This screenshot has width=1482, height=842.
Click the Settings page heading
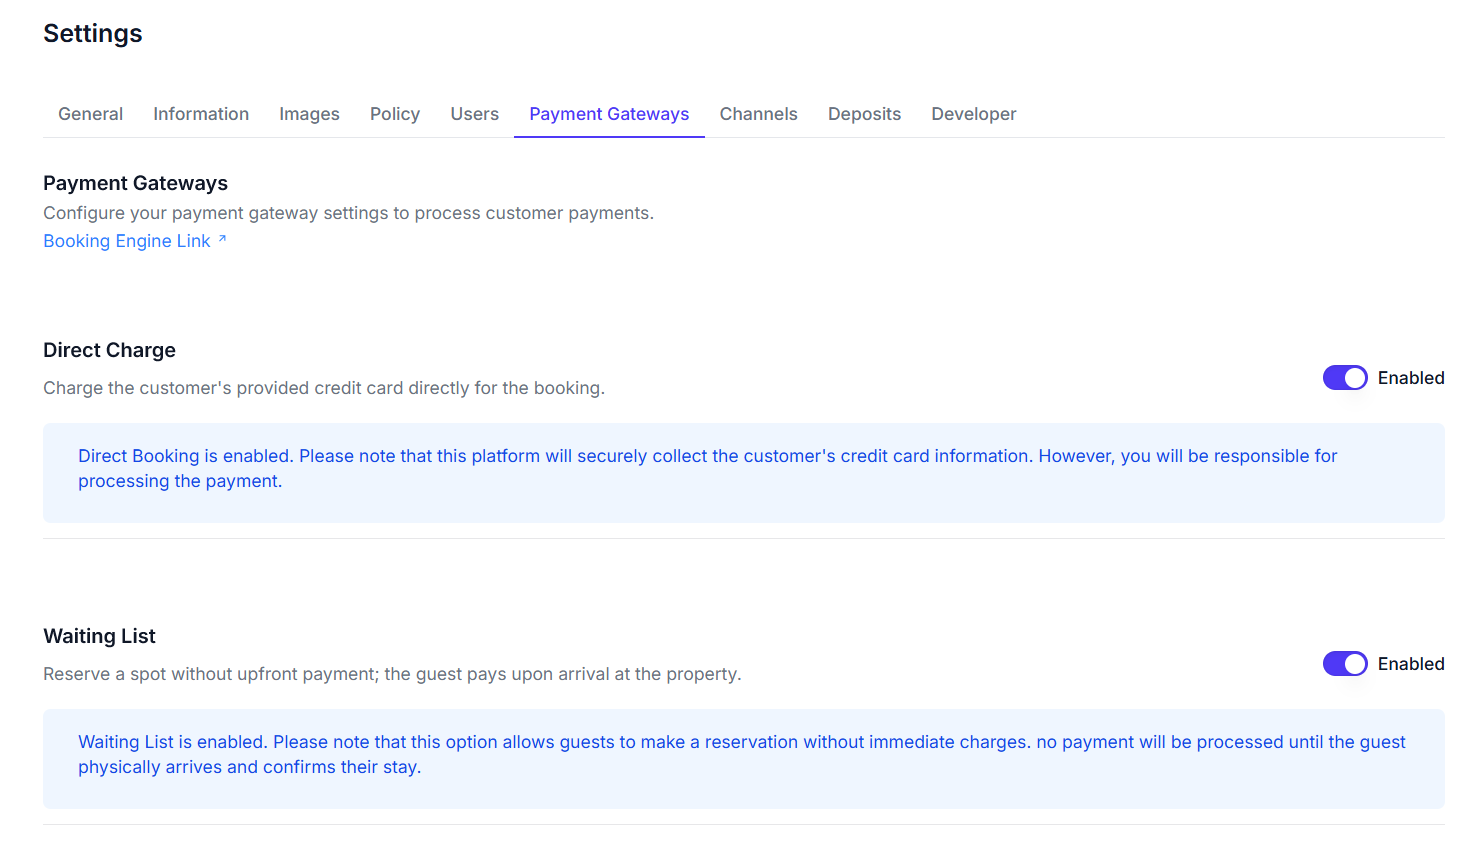click(93, 34)
